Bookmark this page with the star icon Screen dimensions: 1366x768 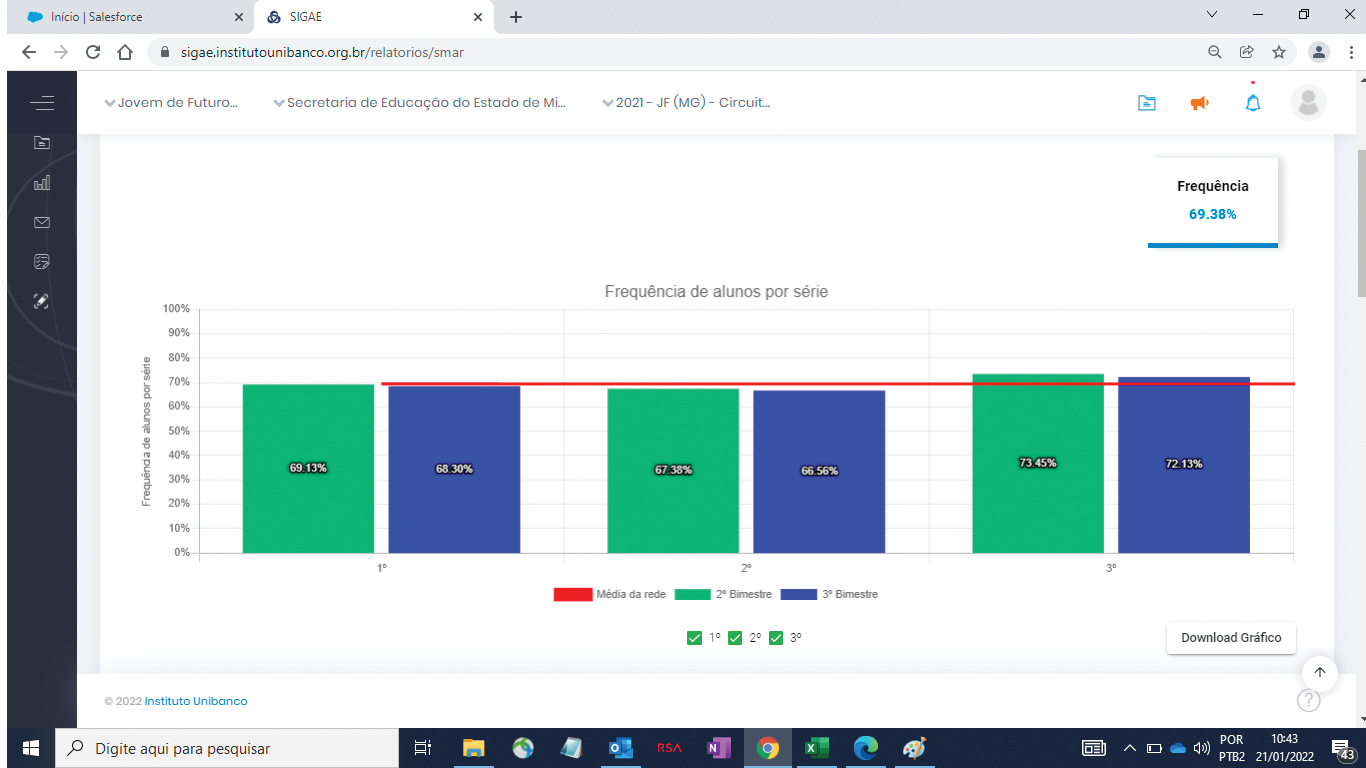1279,52
